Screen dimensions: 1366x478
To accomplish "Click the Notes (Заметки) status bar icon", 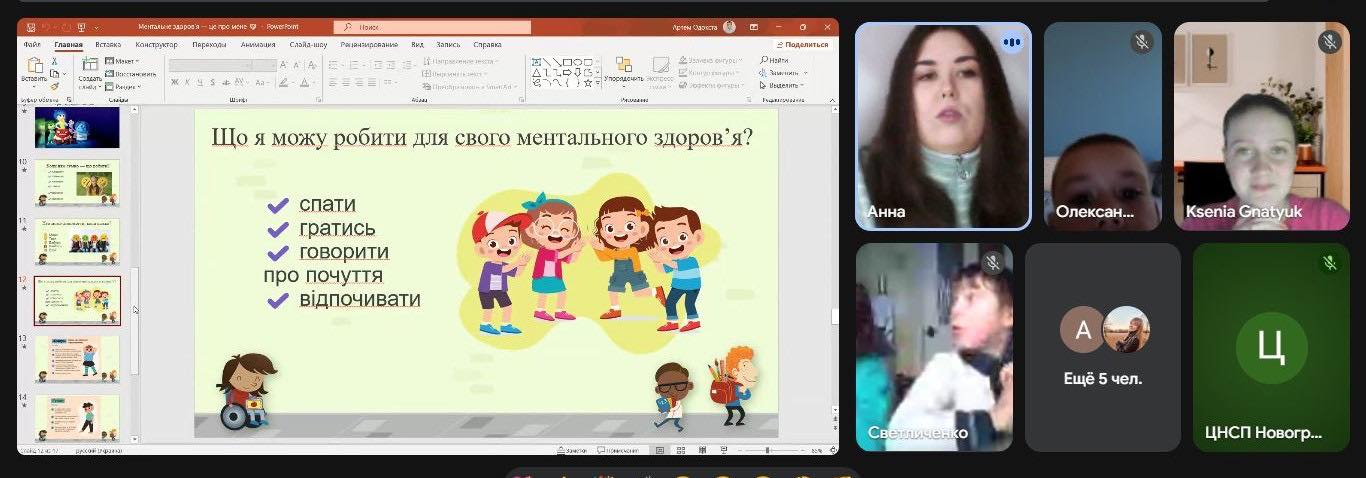I will [x=575, y=451].
